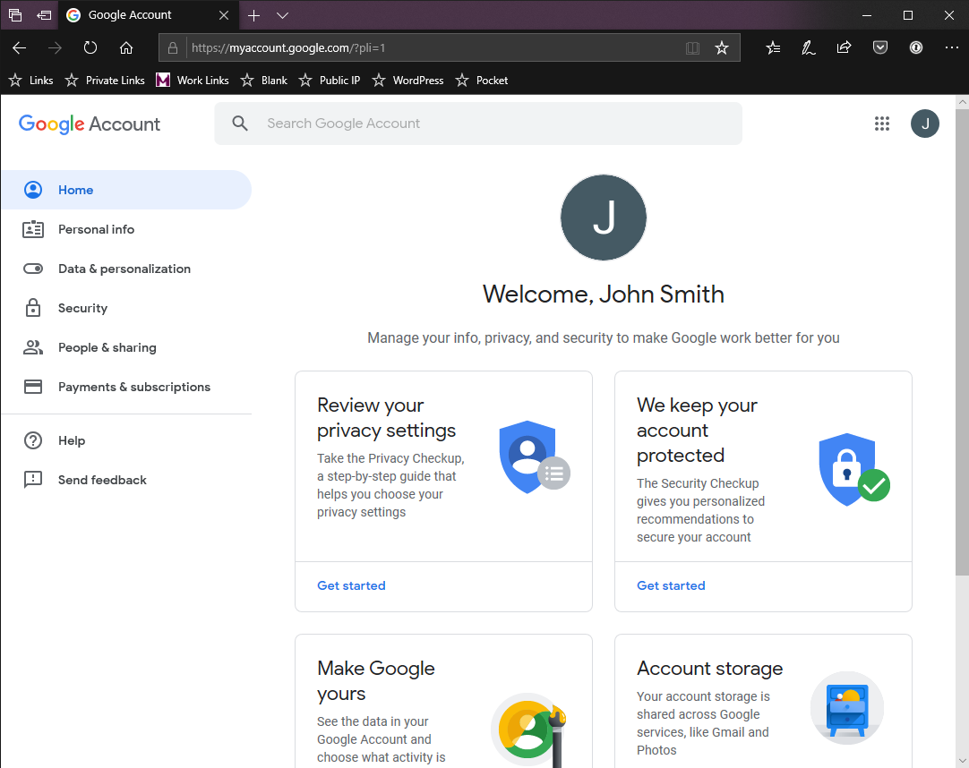Viewport: 969px width, 768px height.
Task: Navigate to Security settings
Action: [x=82, y=308]
